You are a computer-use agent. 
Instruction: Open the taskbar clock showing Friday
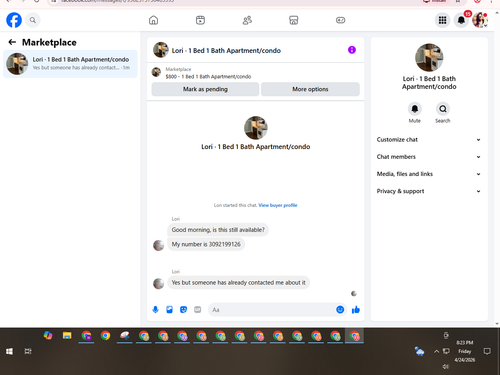465,351
